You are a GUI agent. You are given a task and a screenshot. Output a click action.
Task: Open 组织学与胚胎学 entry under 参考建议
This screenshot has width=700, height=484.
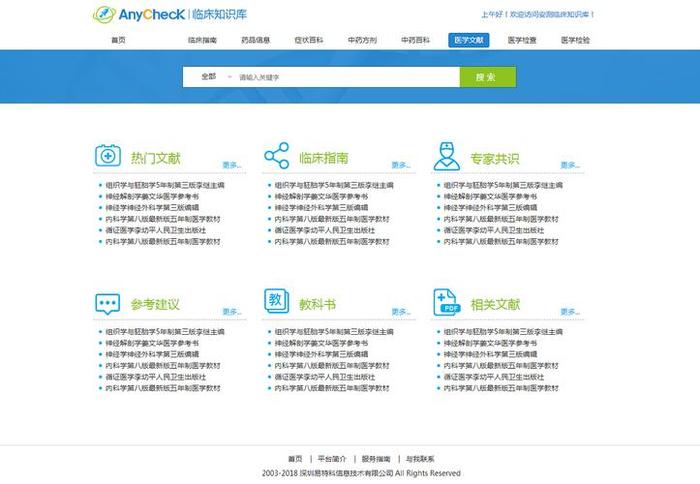tap(165, 332)
